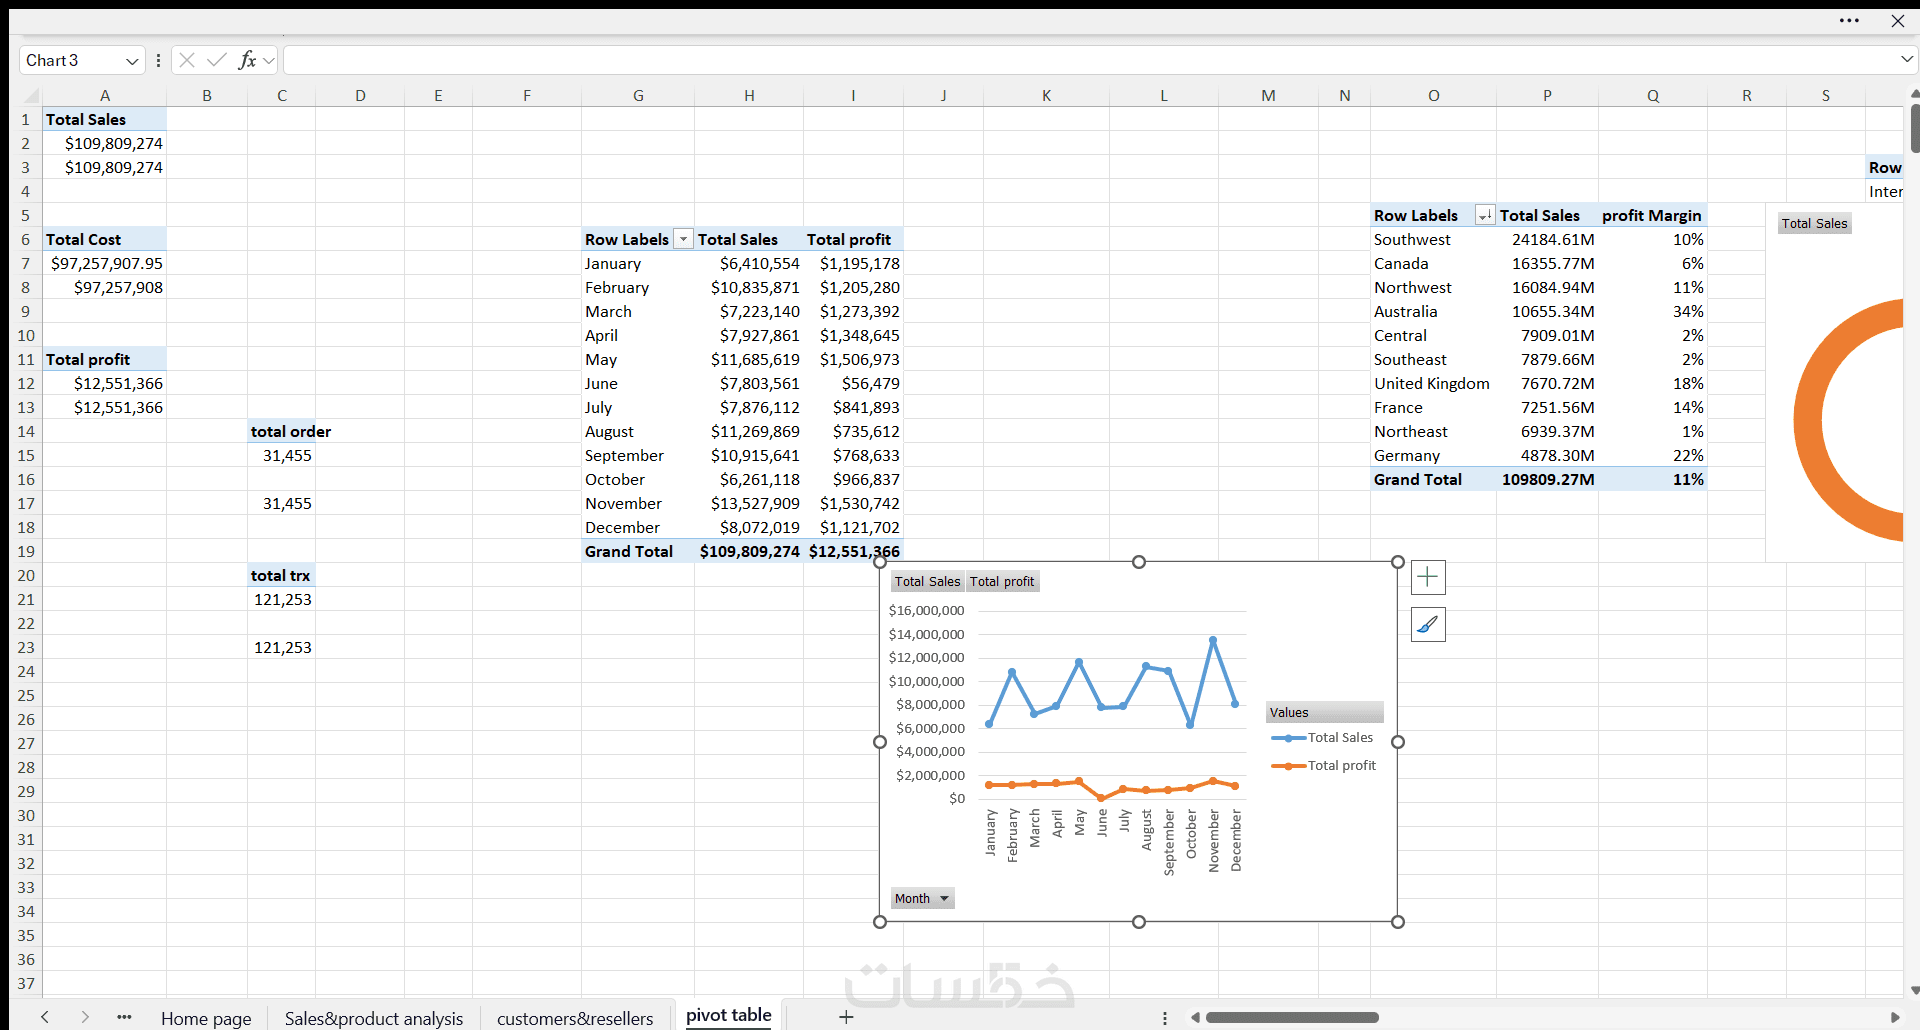Click the Total Sales field button on chart
This screenshot has width=1920, height=1030.
pyautogui.click(x=927, y=581)
